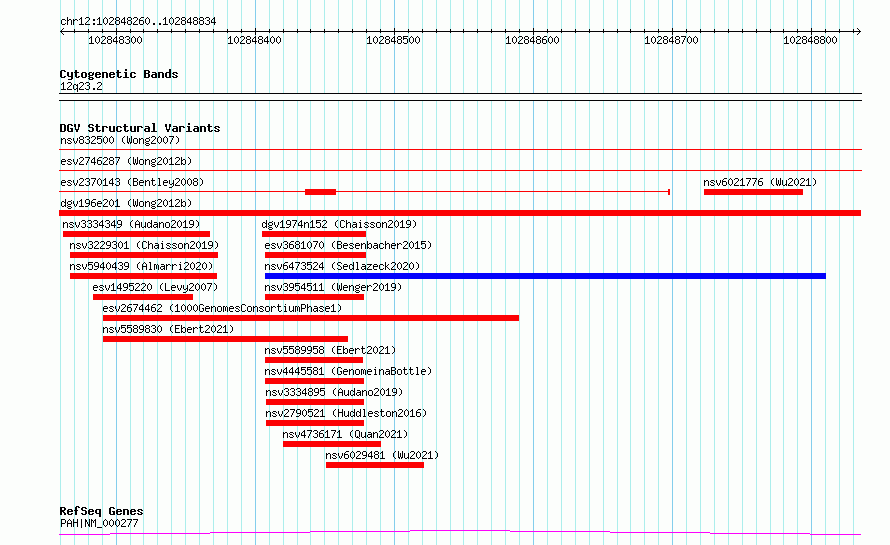Click nsv3334895 (Audano2019) label
Viewport: 890px width, 545px height.
(x=334, y=392)
